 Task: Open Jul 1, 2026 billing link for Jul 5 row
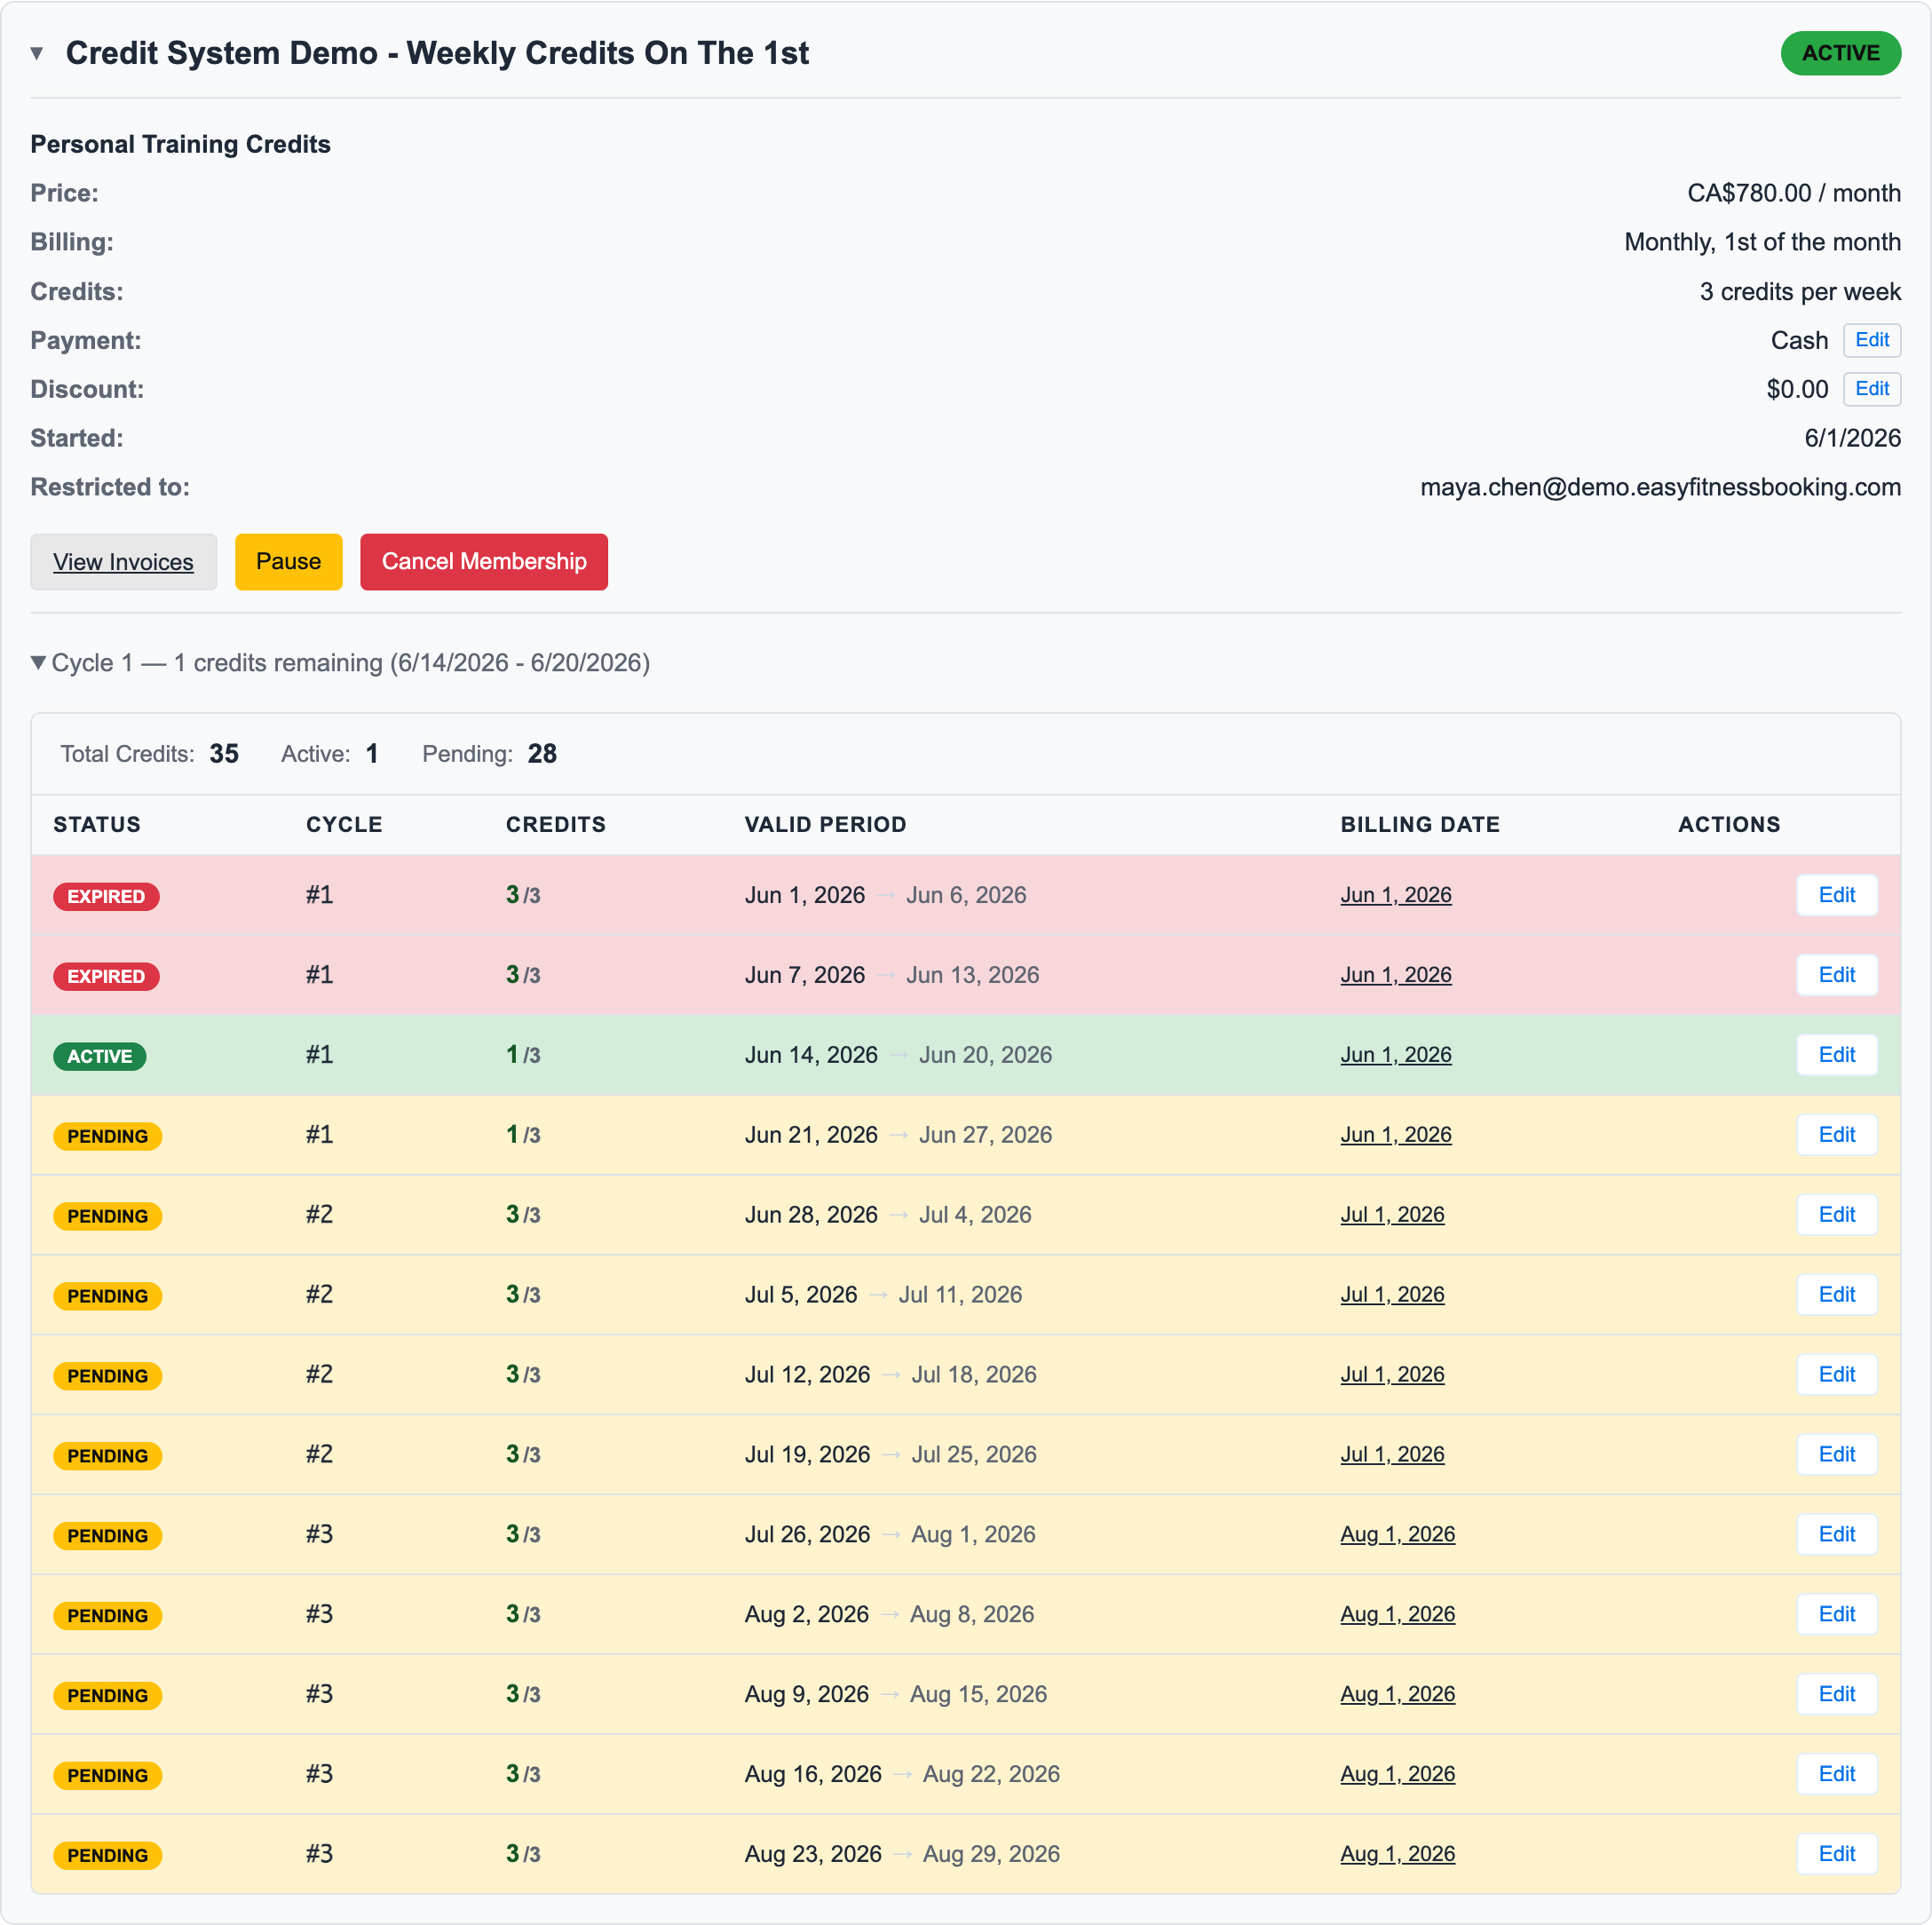click(x=1392, y=1295)
